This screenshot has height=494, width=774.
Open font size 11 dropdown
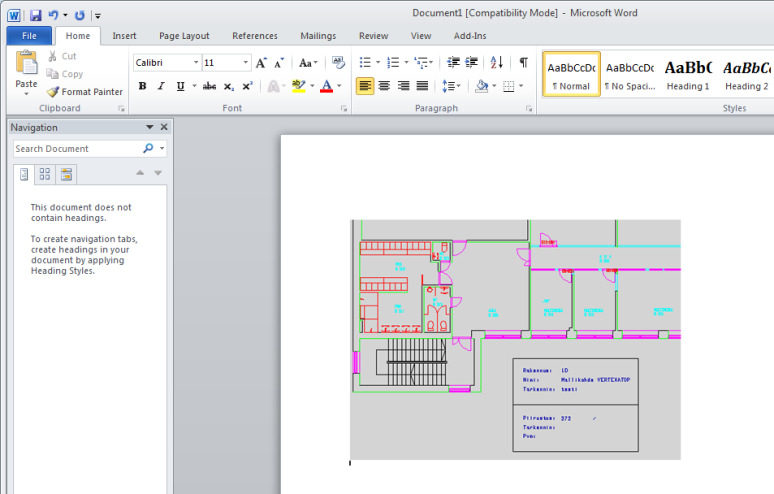(245, 63)
